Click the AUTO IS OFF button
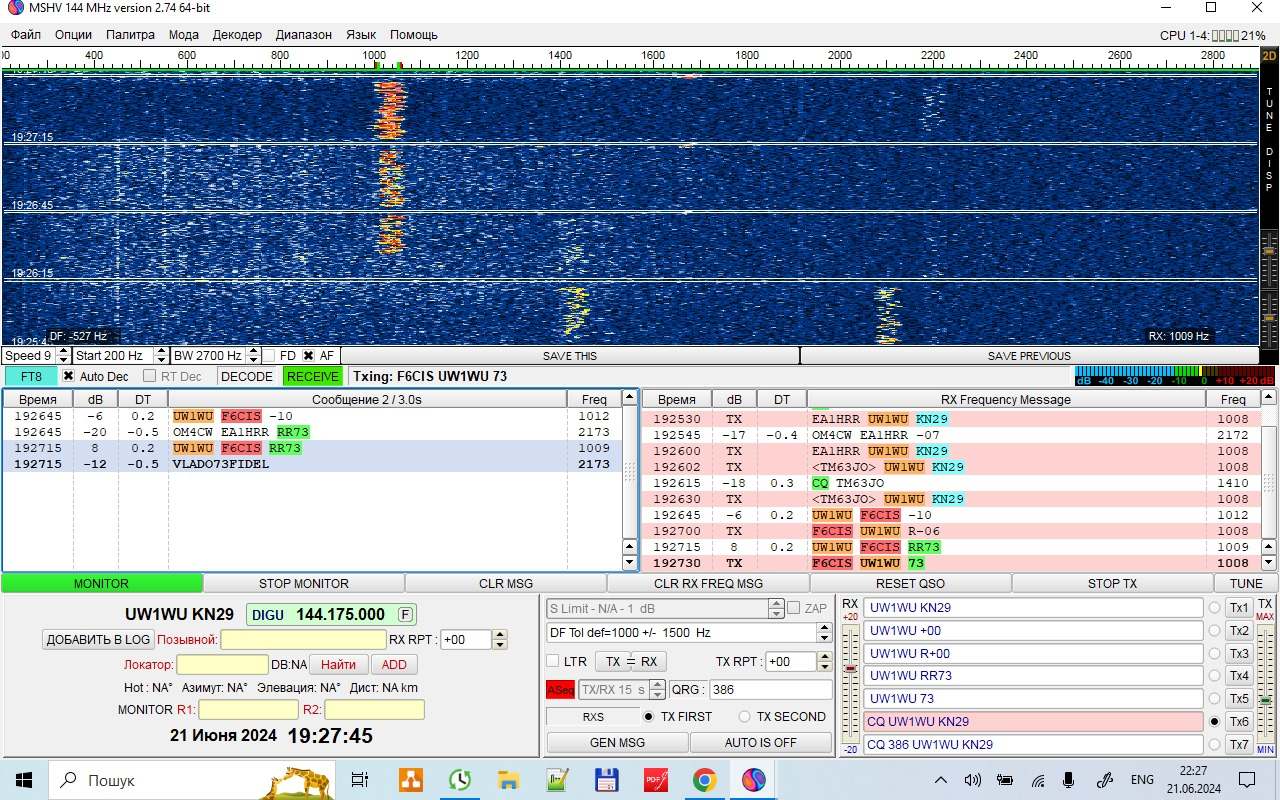The height and width of the screenshot is (800, 1280). (761, 742)
